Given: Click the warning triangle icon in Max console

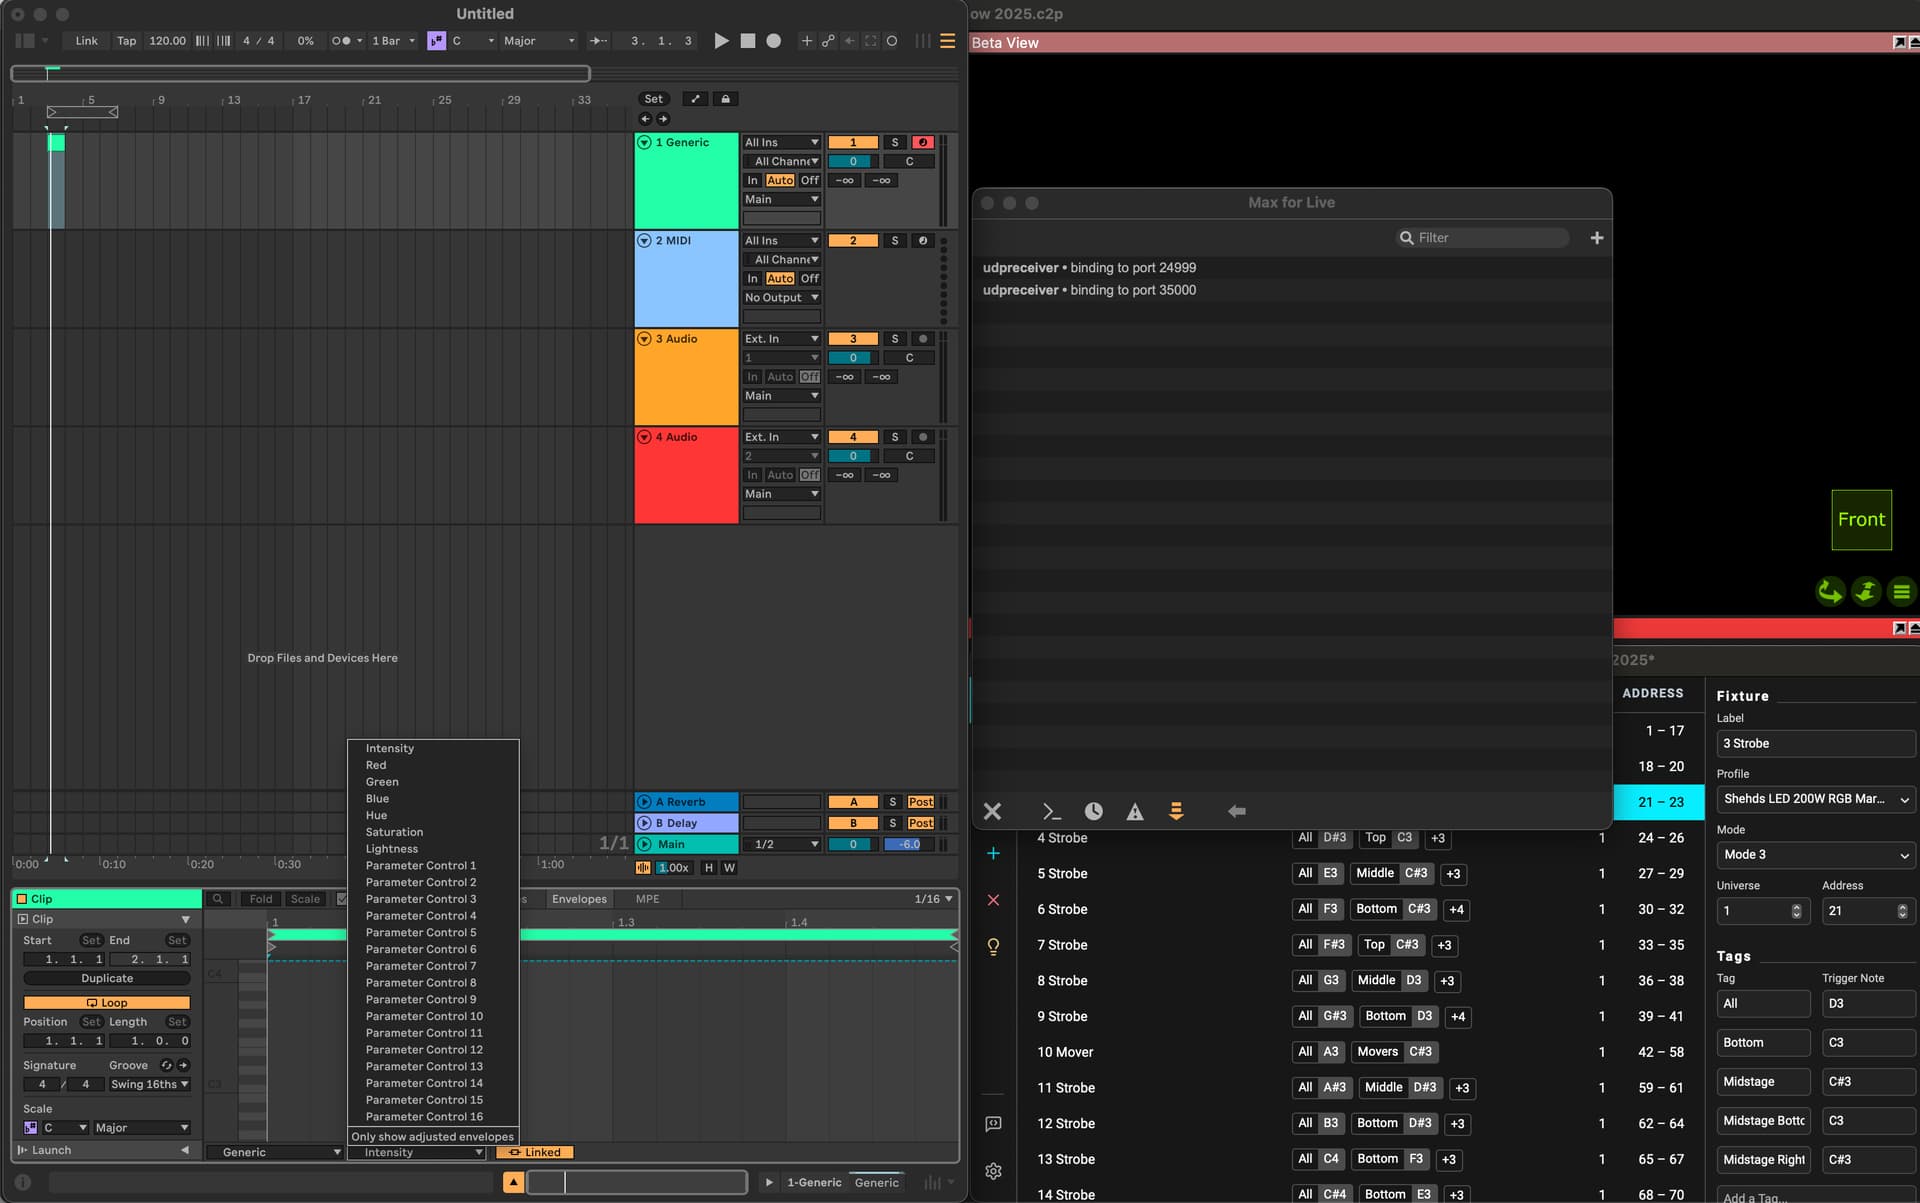Looking at the screenshot, I should pyautogui.click(x=1135, y=812).
